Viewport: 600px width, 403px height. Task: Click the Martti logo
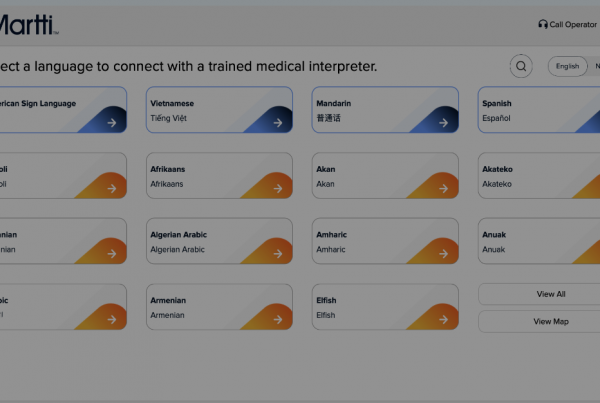pyautogui.click(x=28, y=25)
